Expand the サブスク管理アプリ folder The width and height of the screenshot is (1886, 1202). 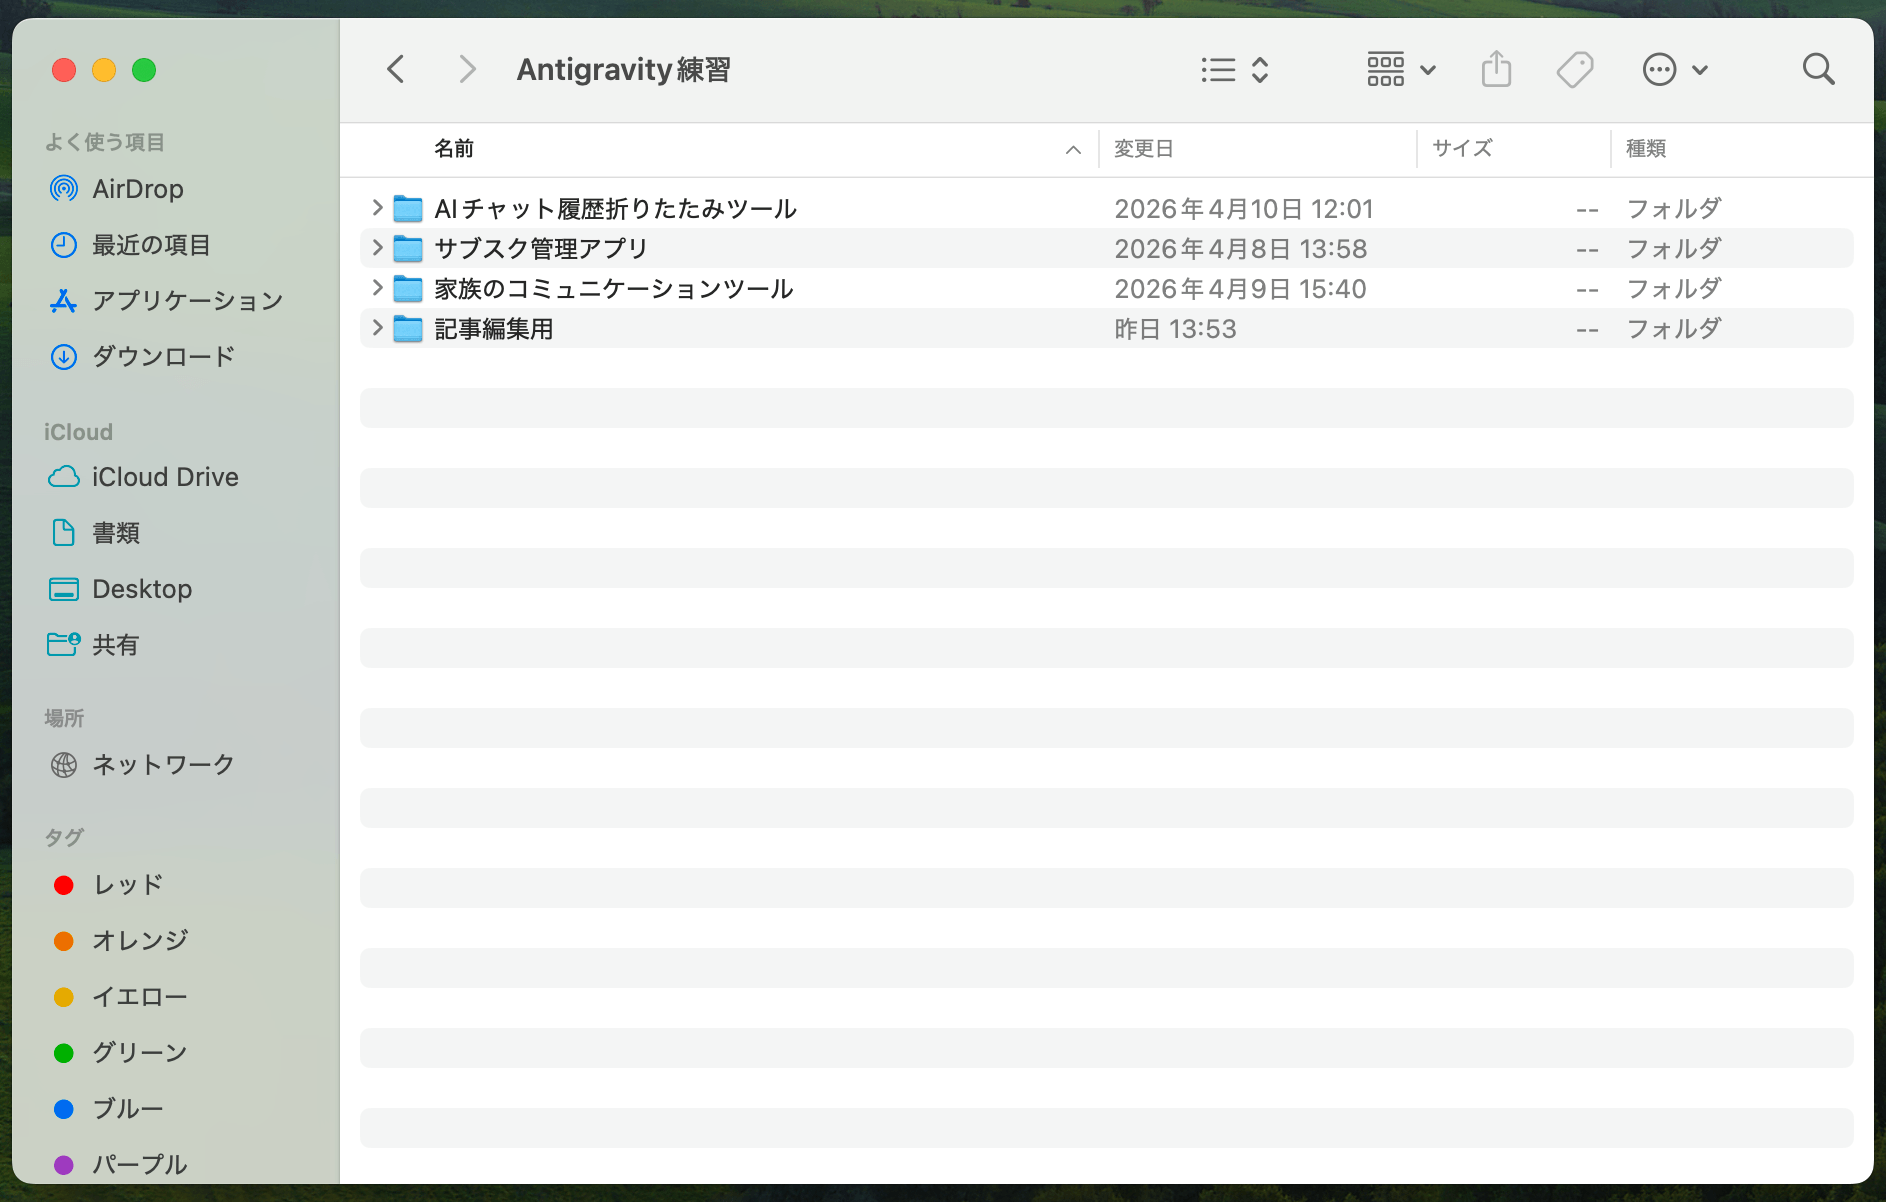point(377,248)
